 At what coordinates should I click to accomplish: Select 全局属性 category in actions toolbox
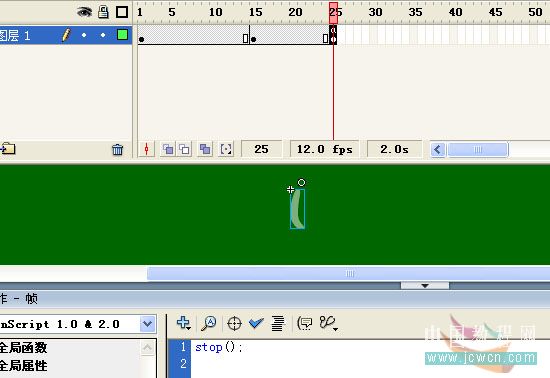[24, 366]
